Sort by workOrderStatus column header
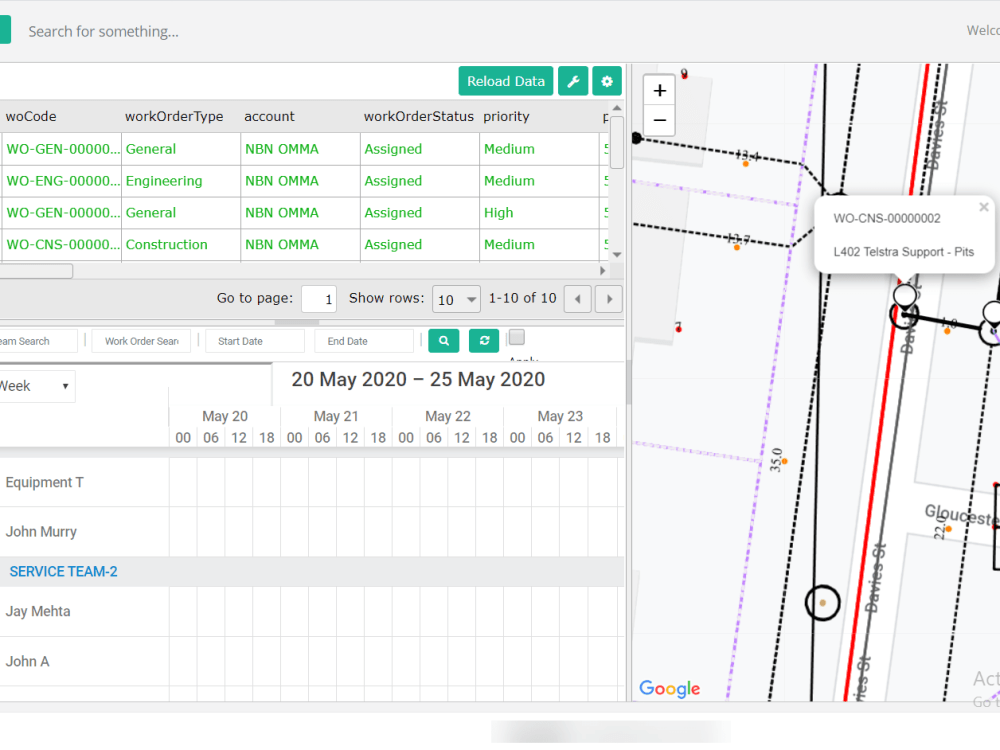1000x750 pixels. pyautogui.click(x=418, y=117)
